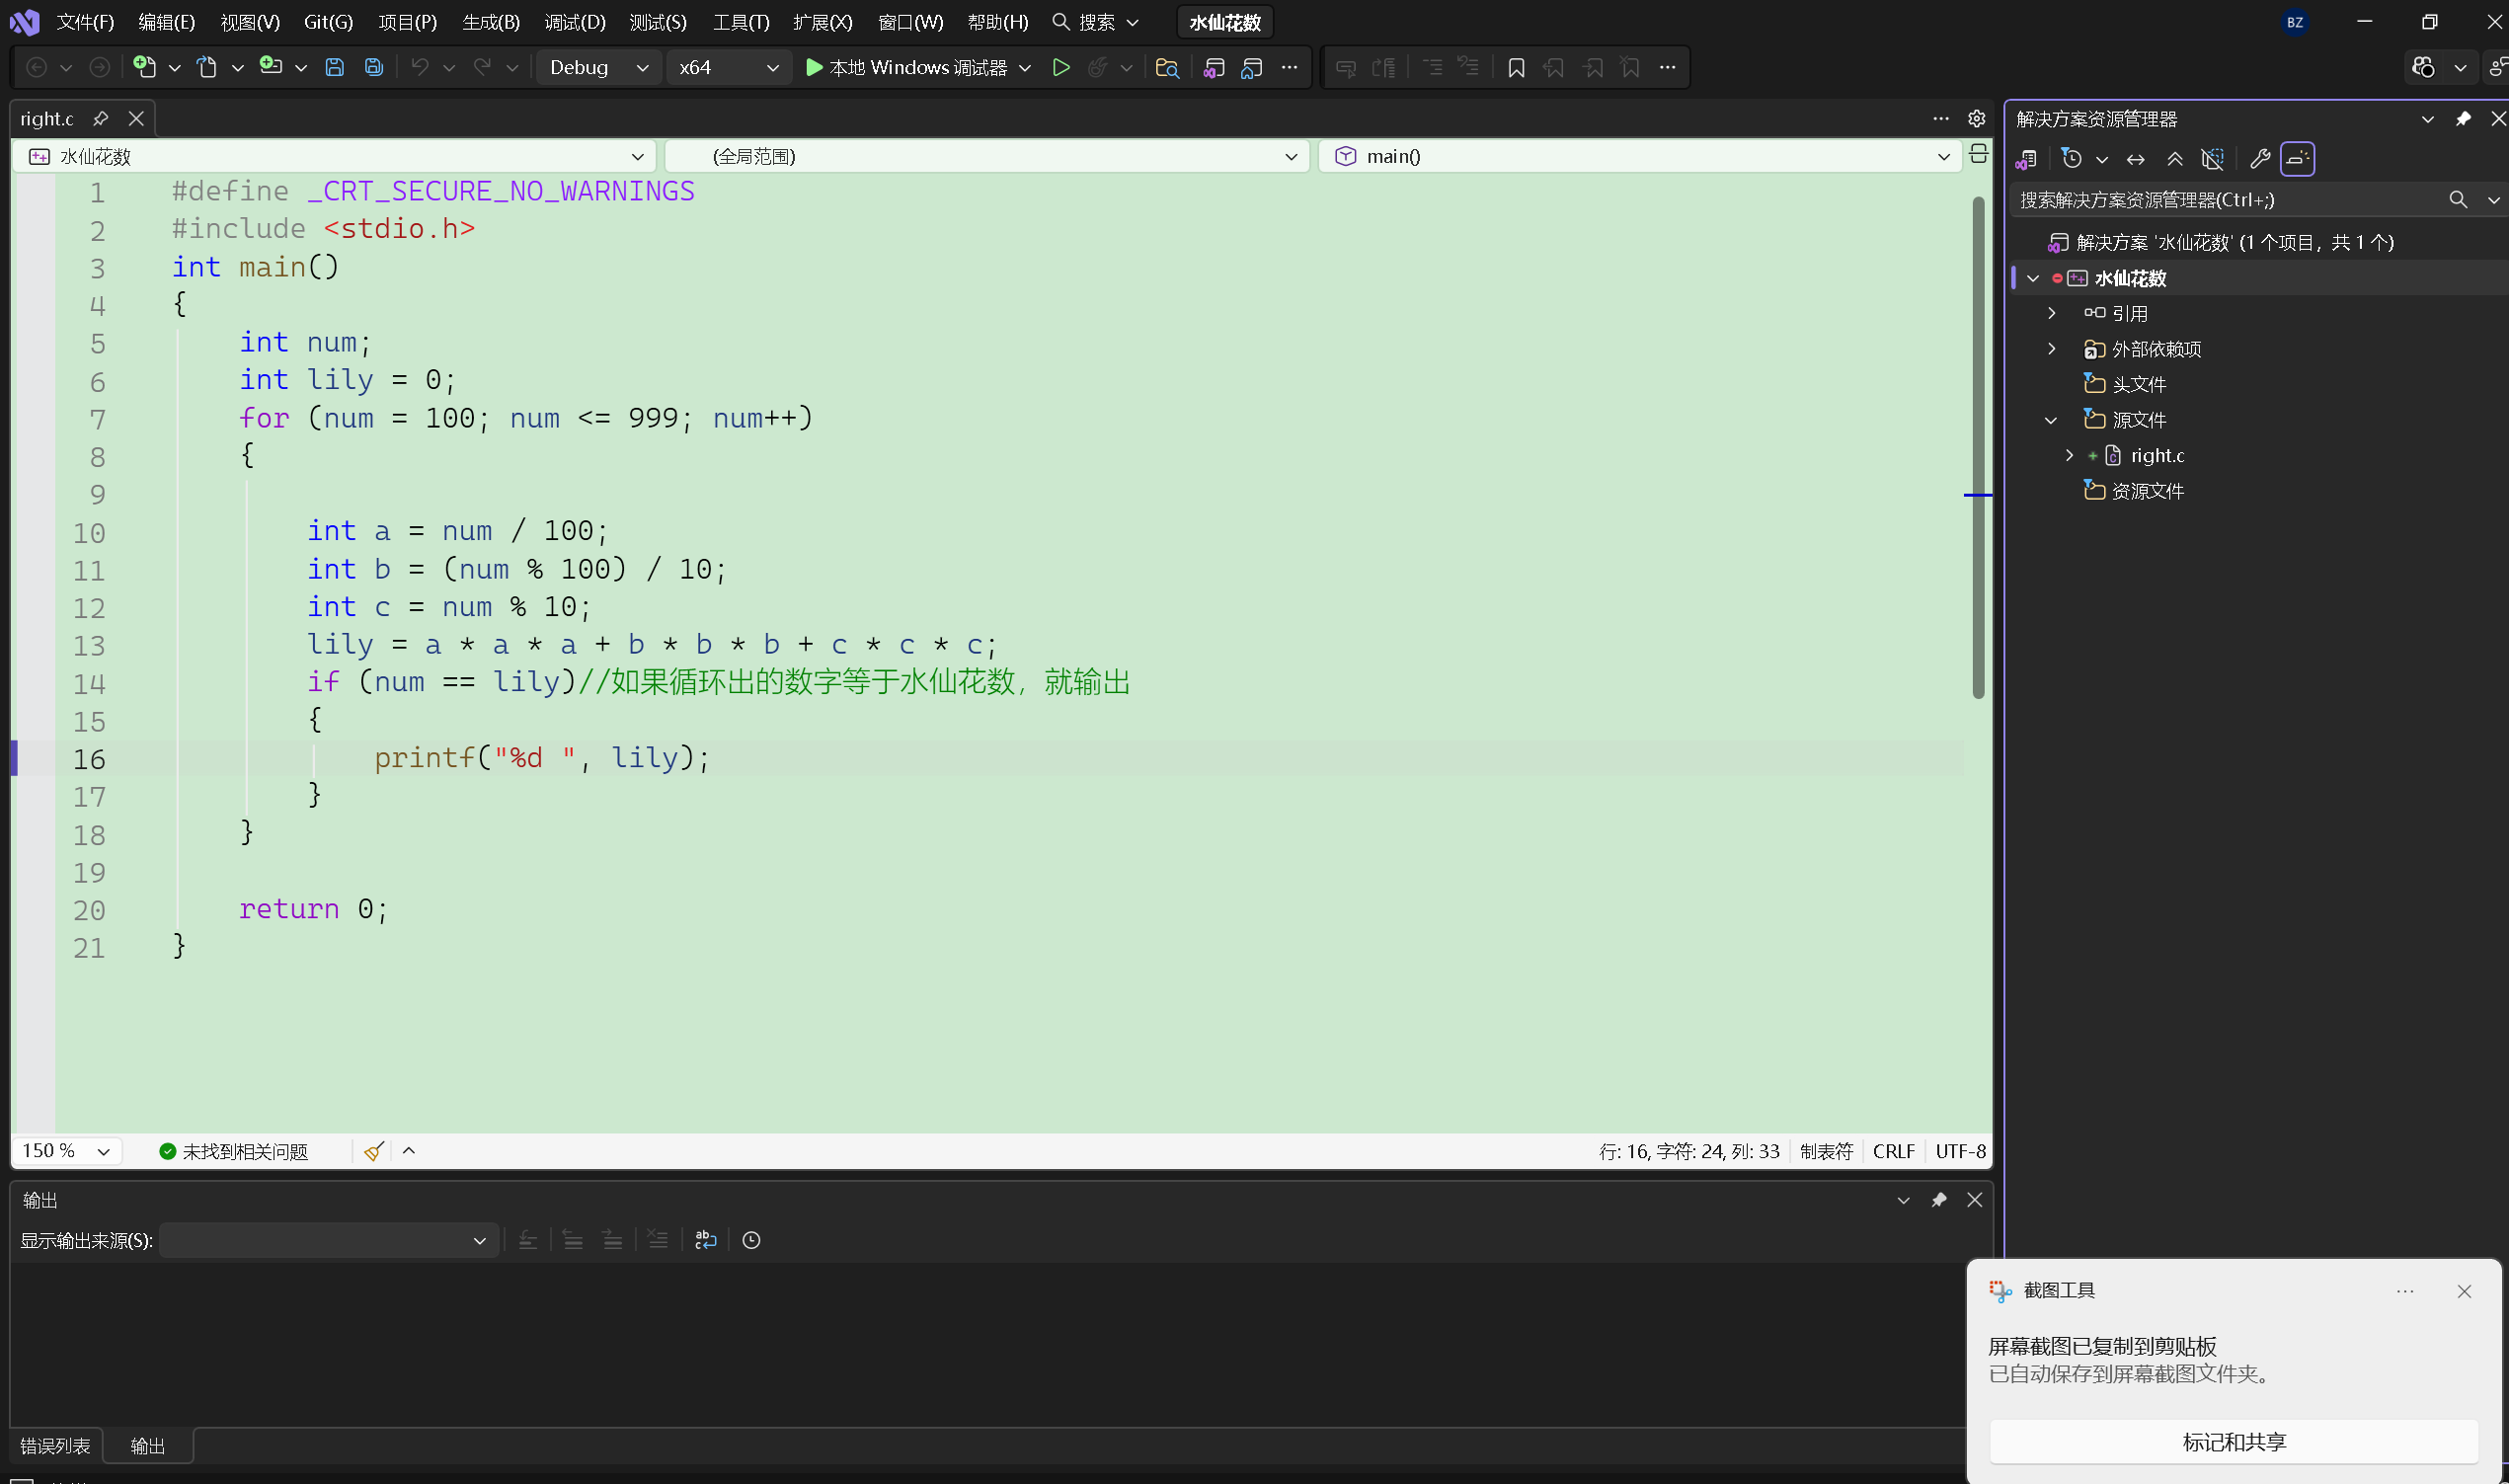Click the code cleanup broom icon
2509x1484 pixels.
(374, 1151)
